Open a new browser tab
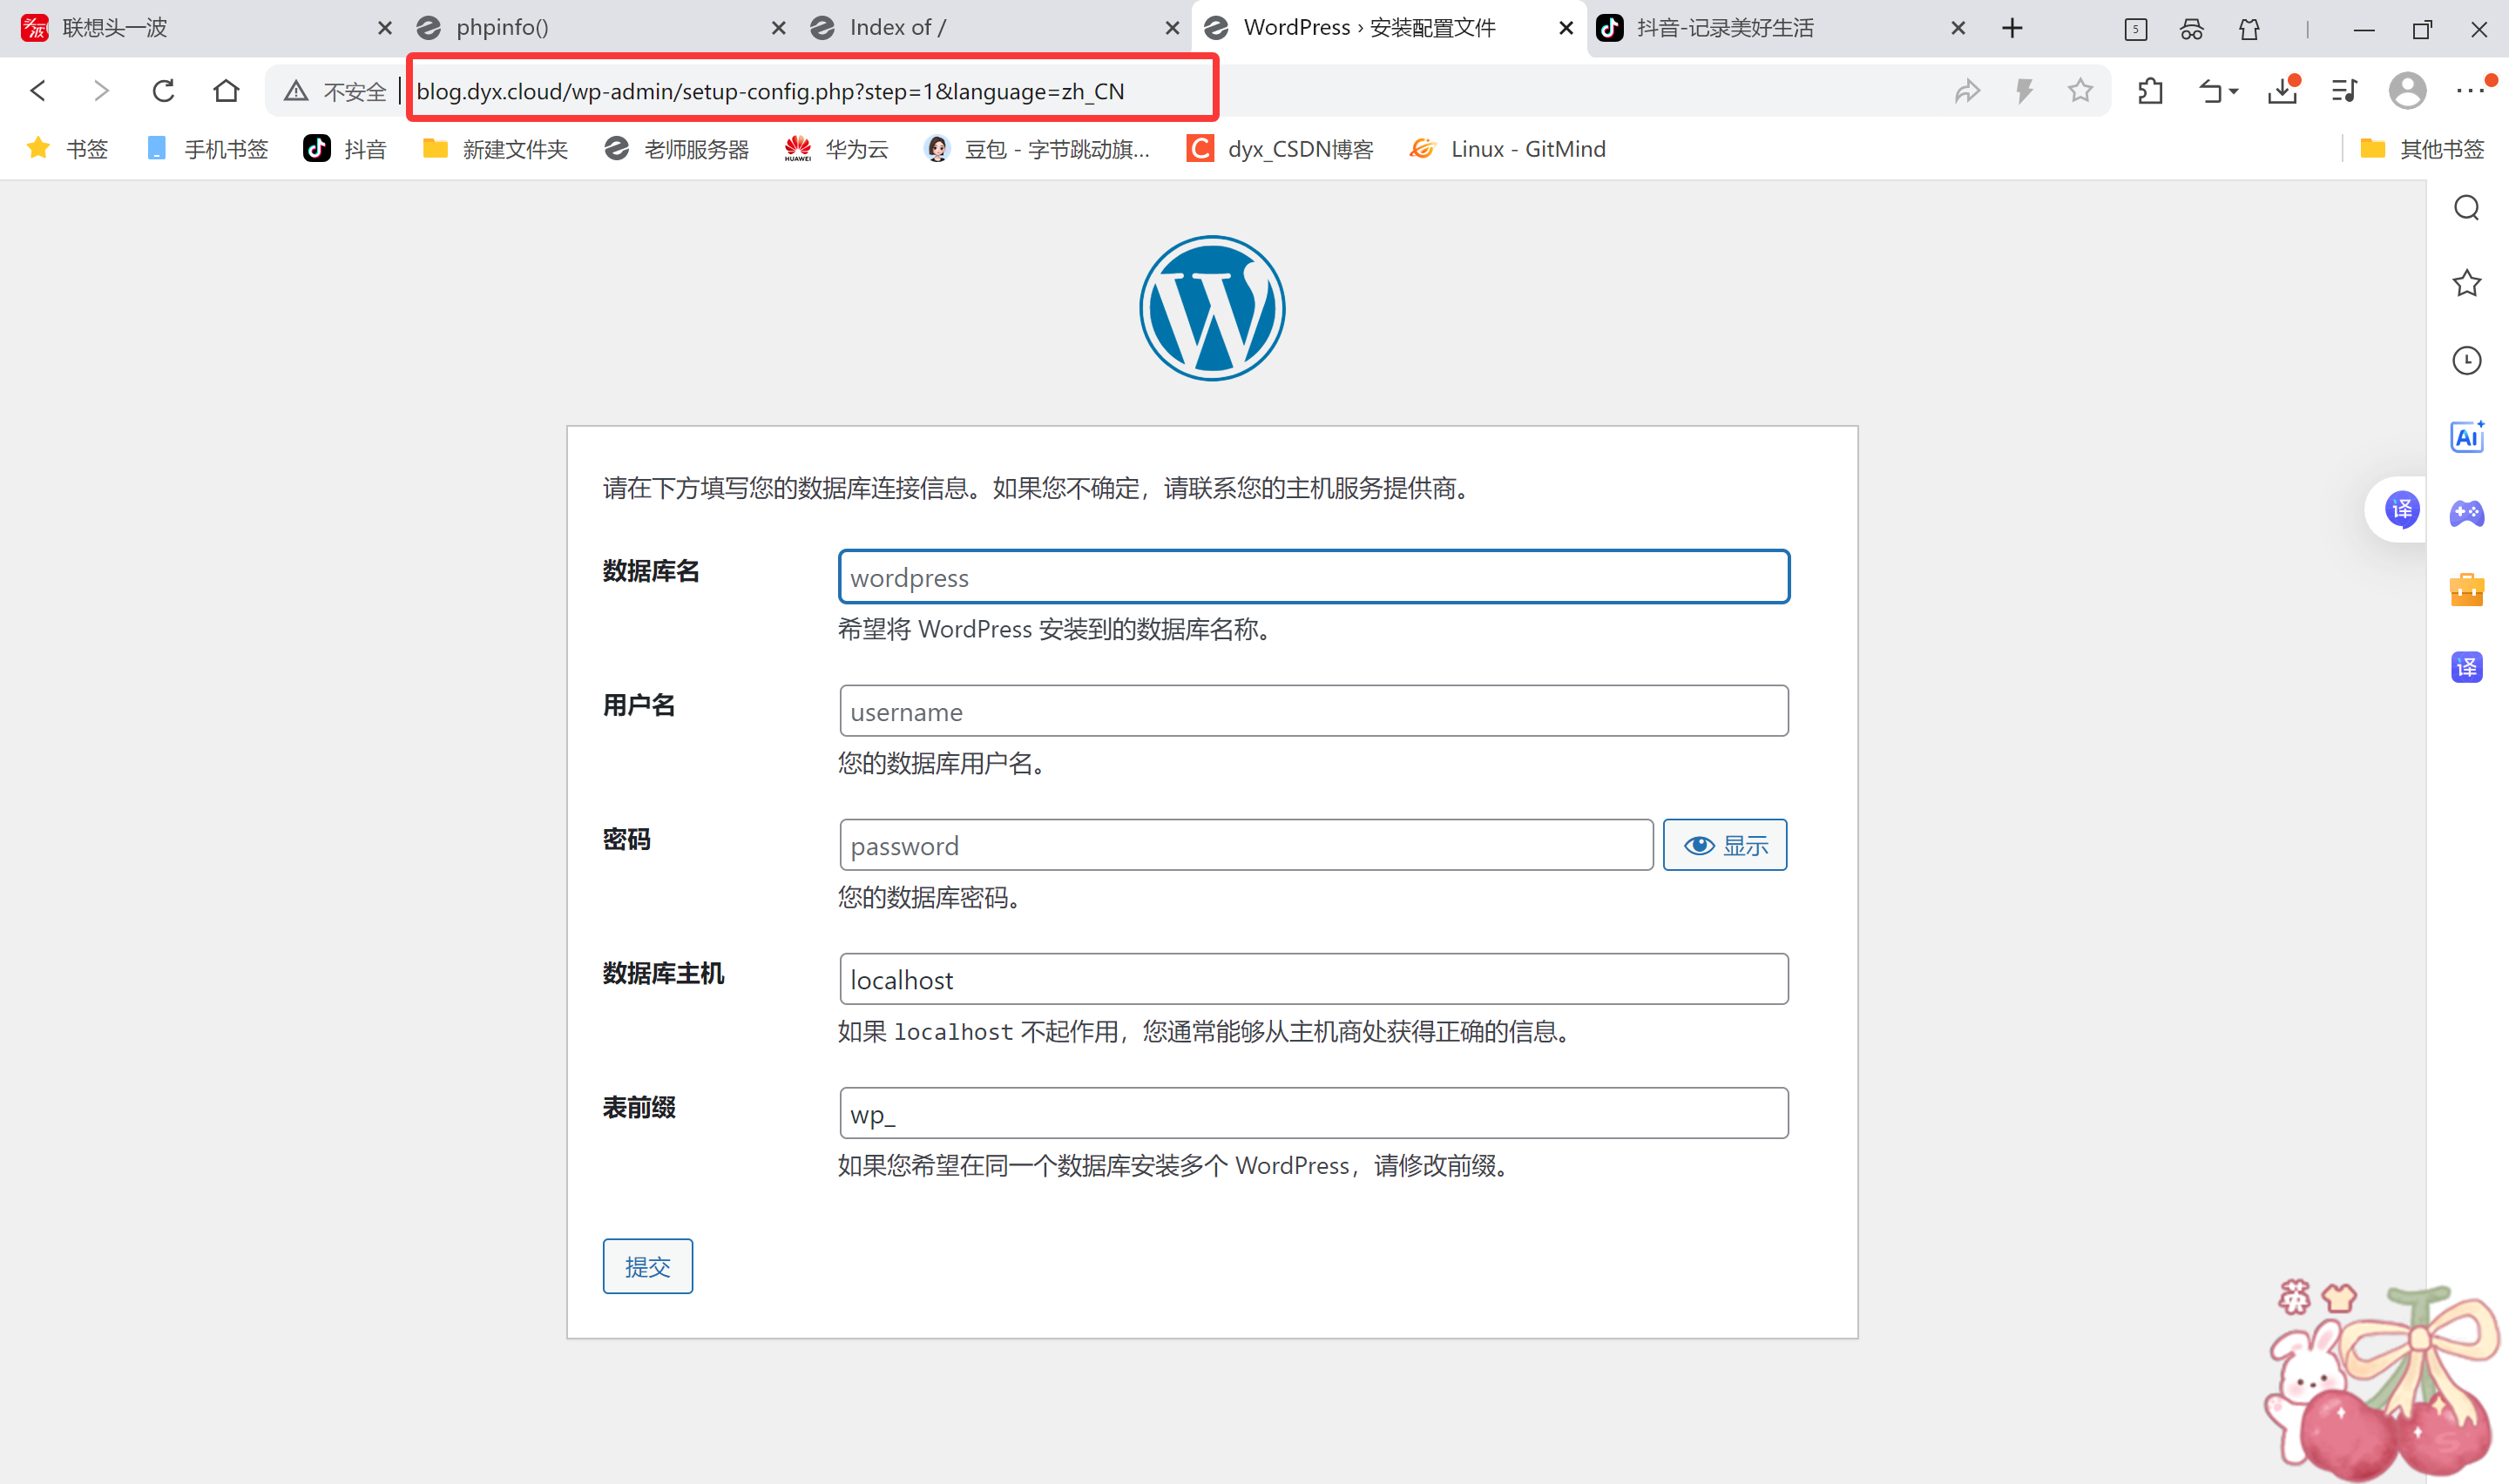2509x1484 pixels. click(2012, 28)
